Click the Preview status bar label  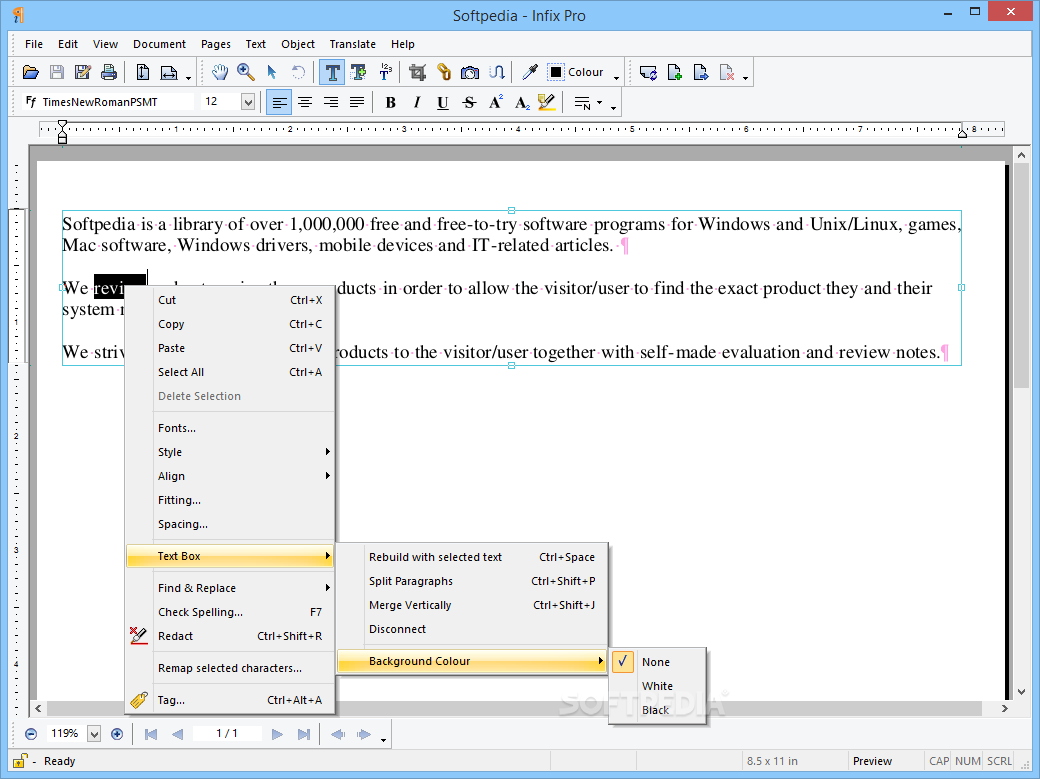pyautogui.click(x=872, y=761)
